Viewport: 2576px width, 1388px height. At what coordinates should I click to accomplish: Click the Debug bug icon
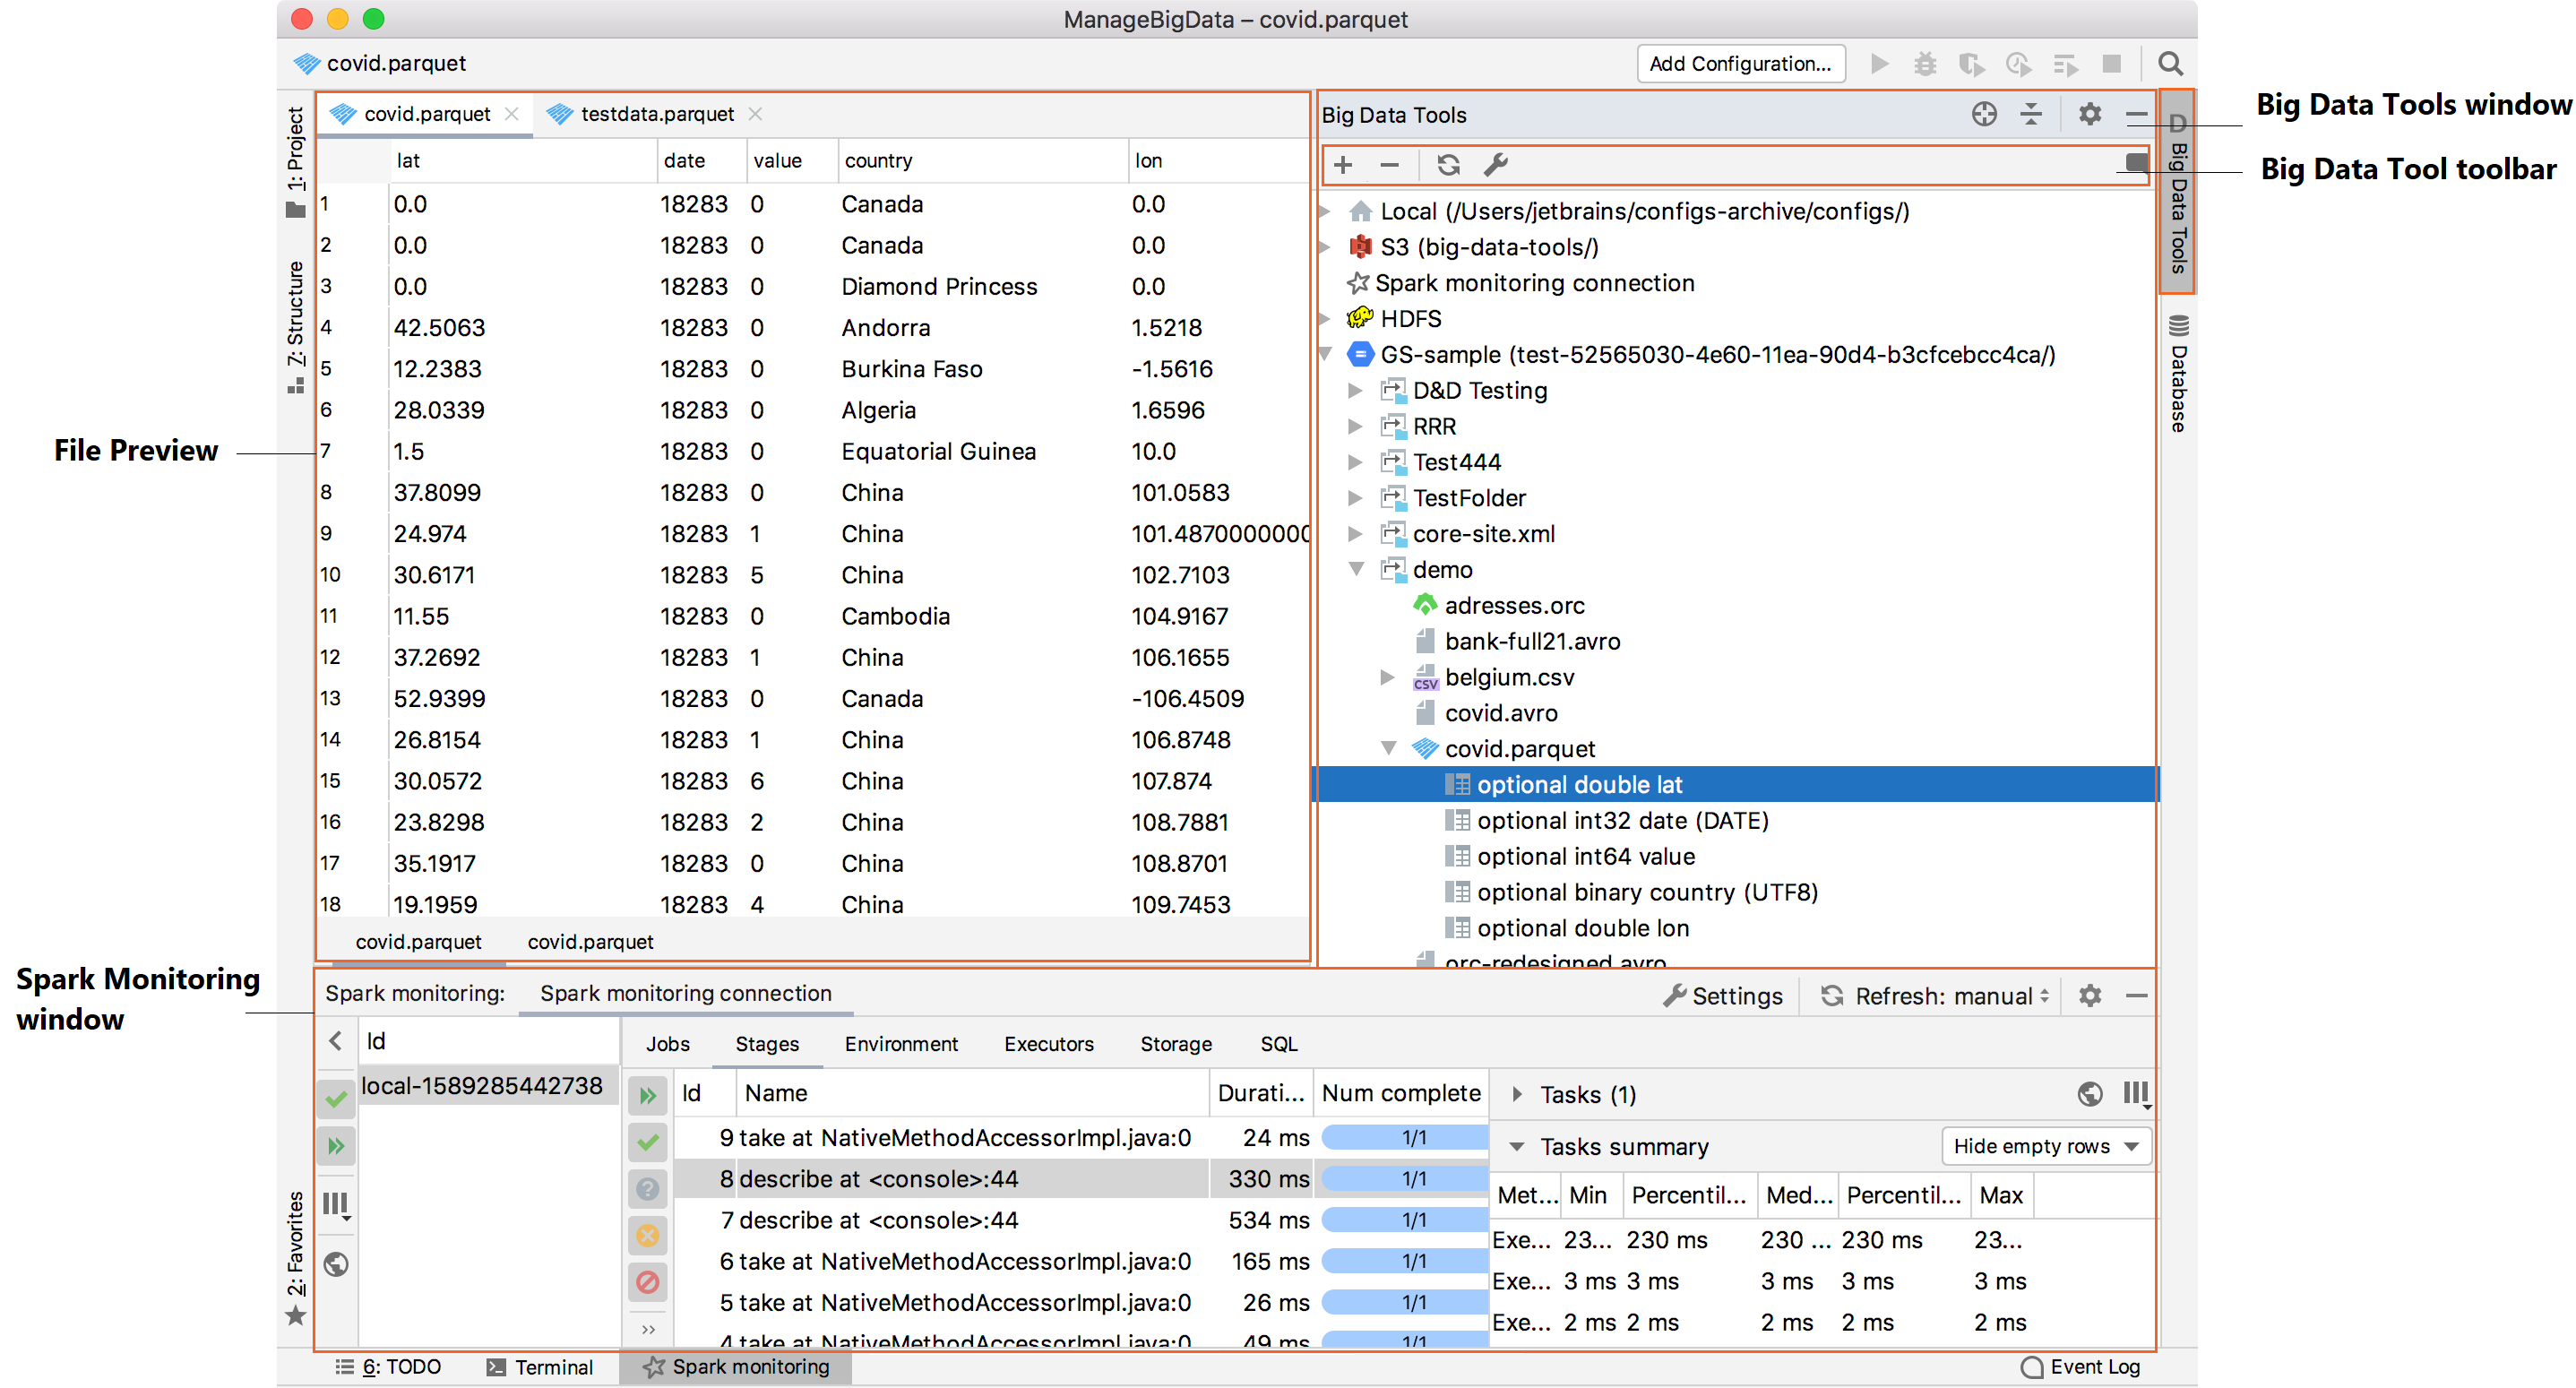[x=1925, y=64]
